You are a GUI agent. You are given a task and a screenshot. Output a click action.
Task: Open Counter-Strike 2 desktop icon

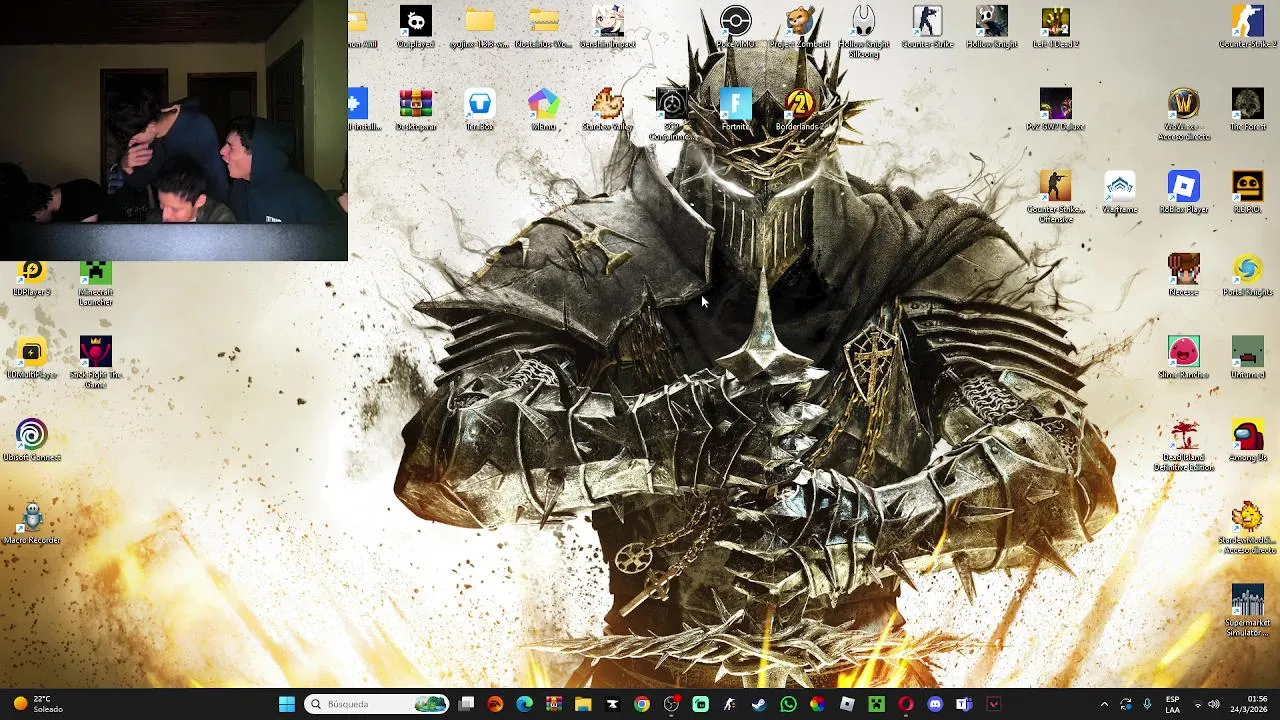tap(1247, 27)
